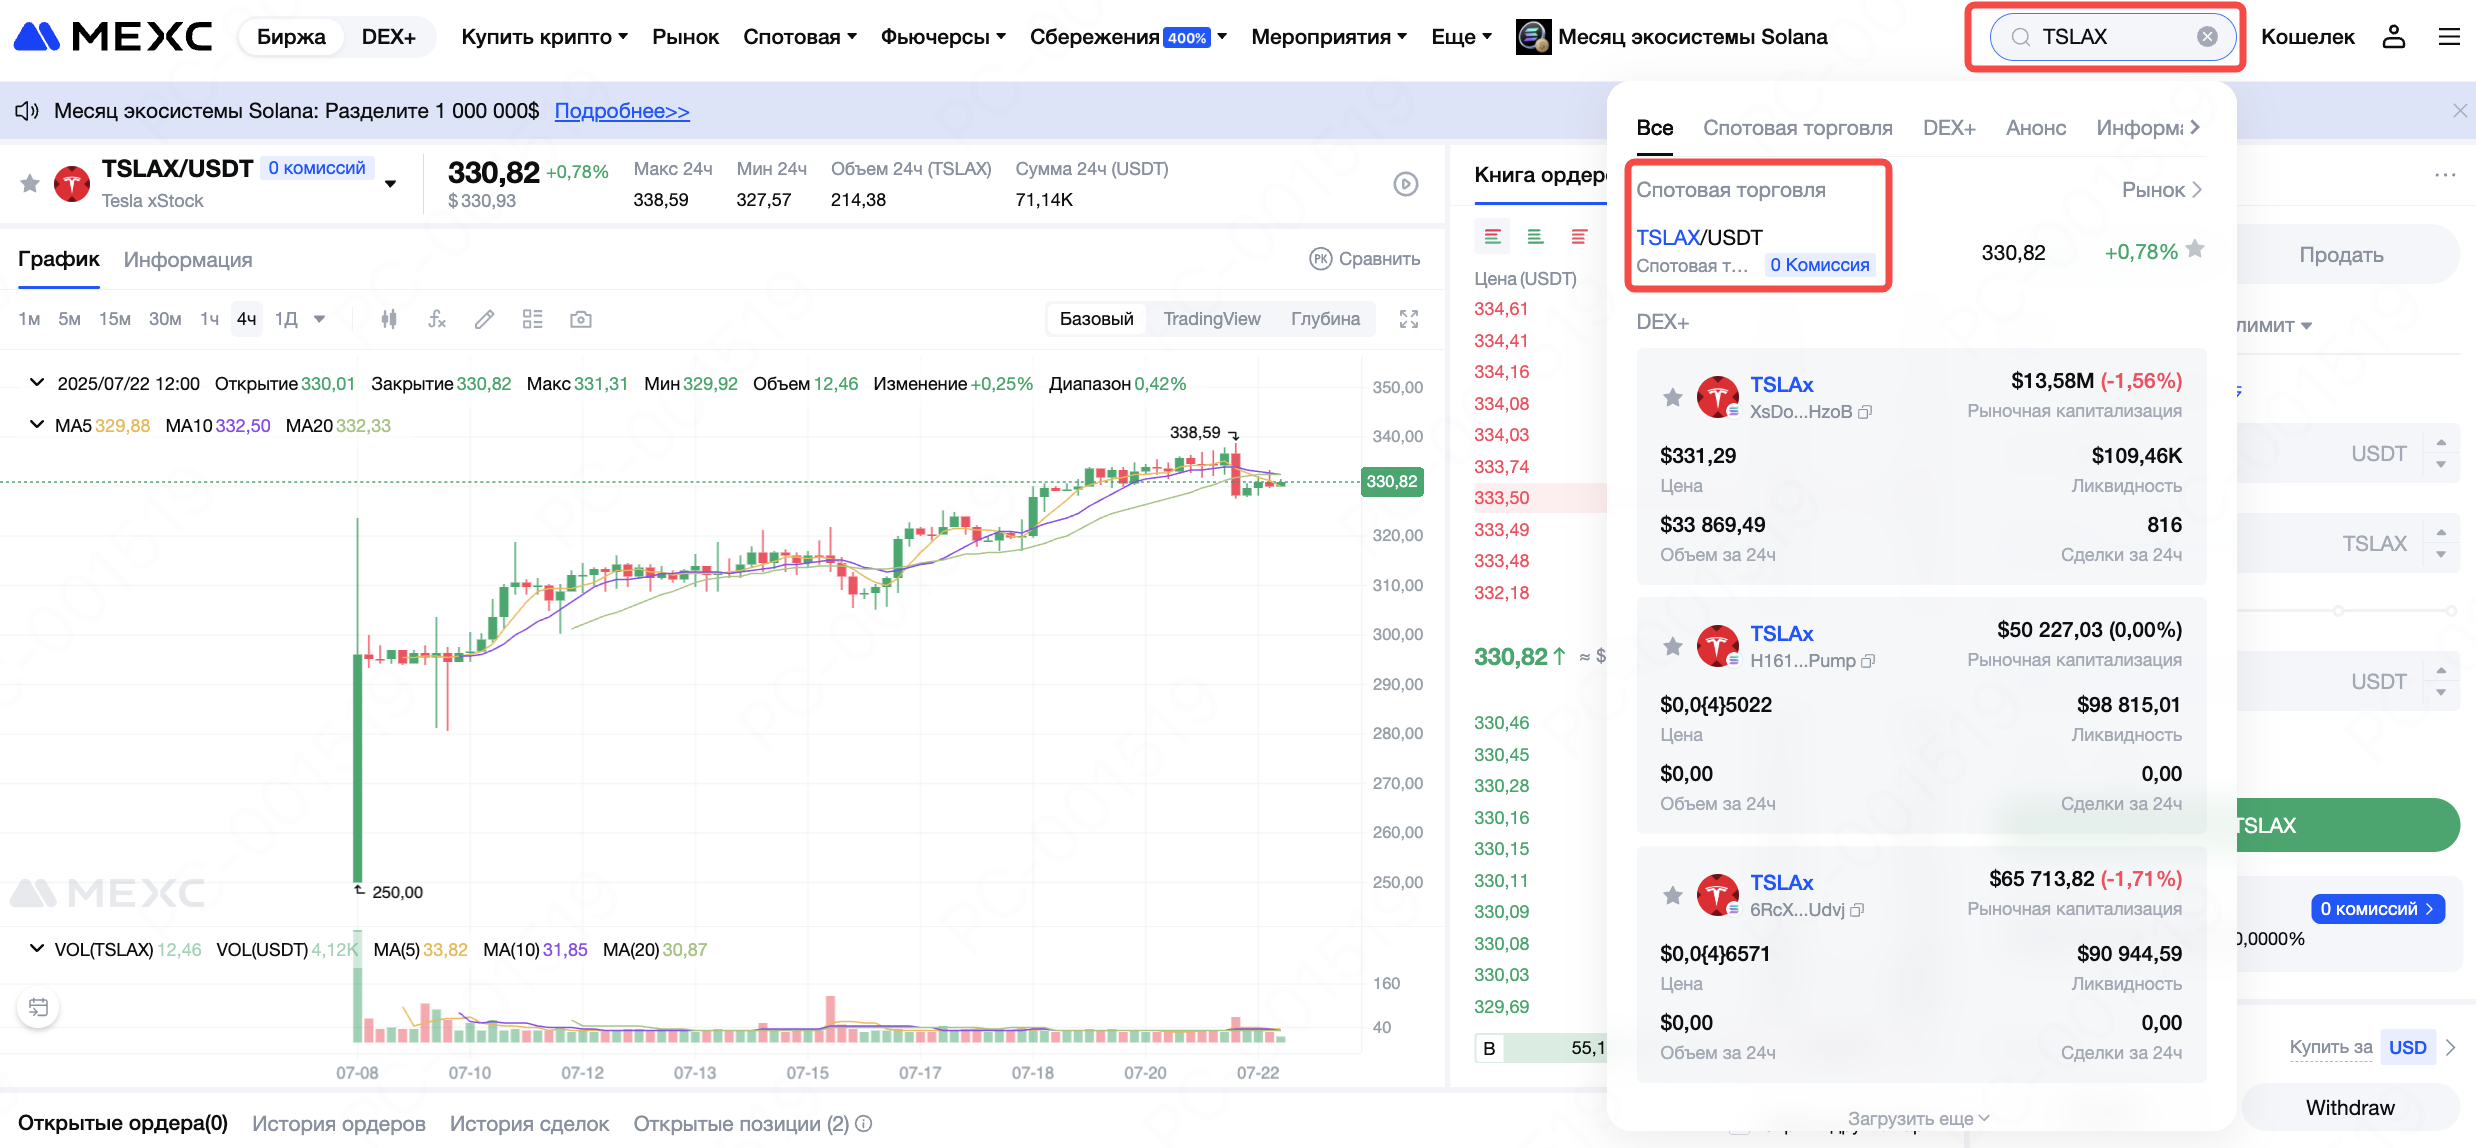Viewport: 2476px width, 1148px height.
Task: Set chart interval to 1ч
Action: point(209,319)
